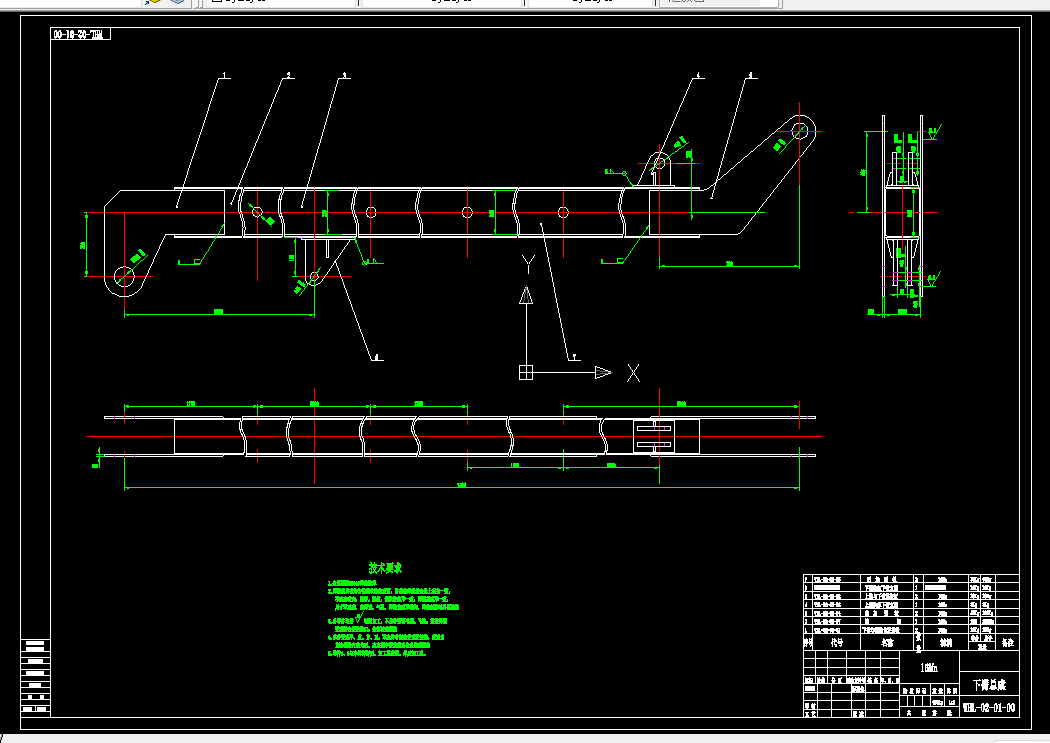This screenshot has height=743, width=1050.
Task: Select the slotted block in the top view
Action: pyautogui.click(x=654, y=436)
